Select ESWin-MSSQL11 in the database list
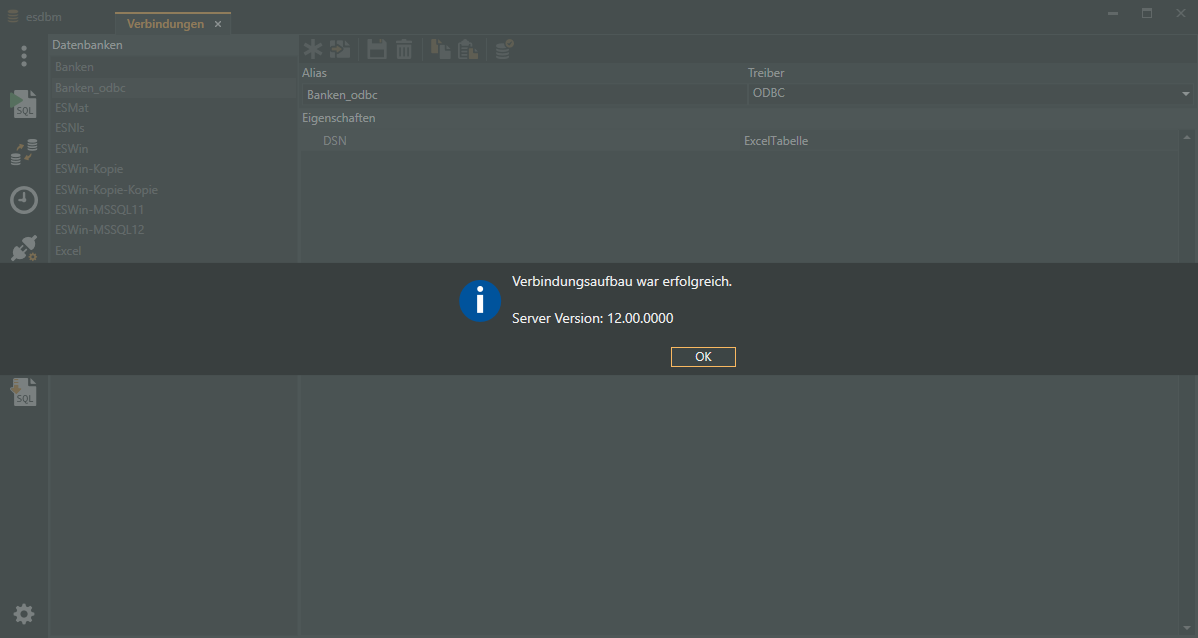 [x=100, y=210]
